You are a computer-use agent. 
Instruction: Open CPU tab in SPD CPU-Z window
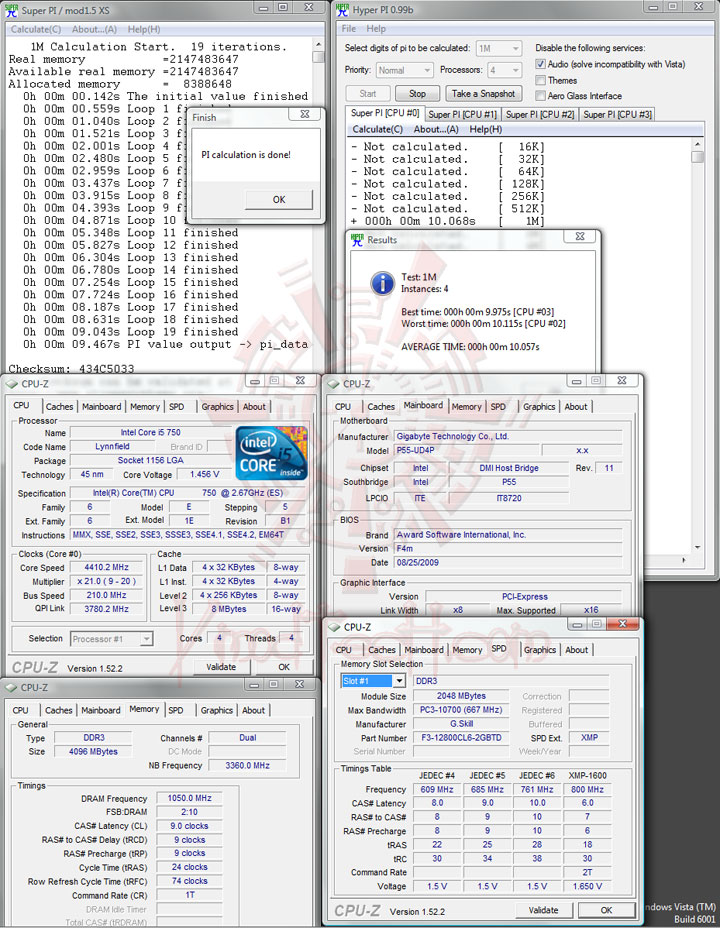click(343, 650)
